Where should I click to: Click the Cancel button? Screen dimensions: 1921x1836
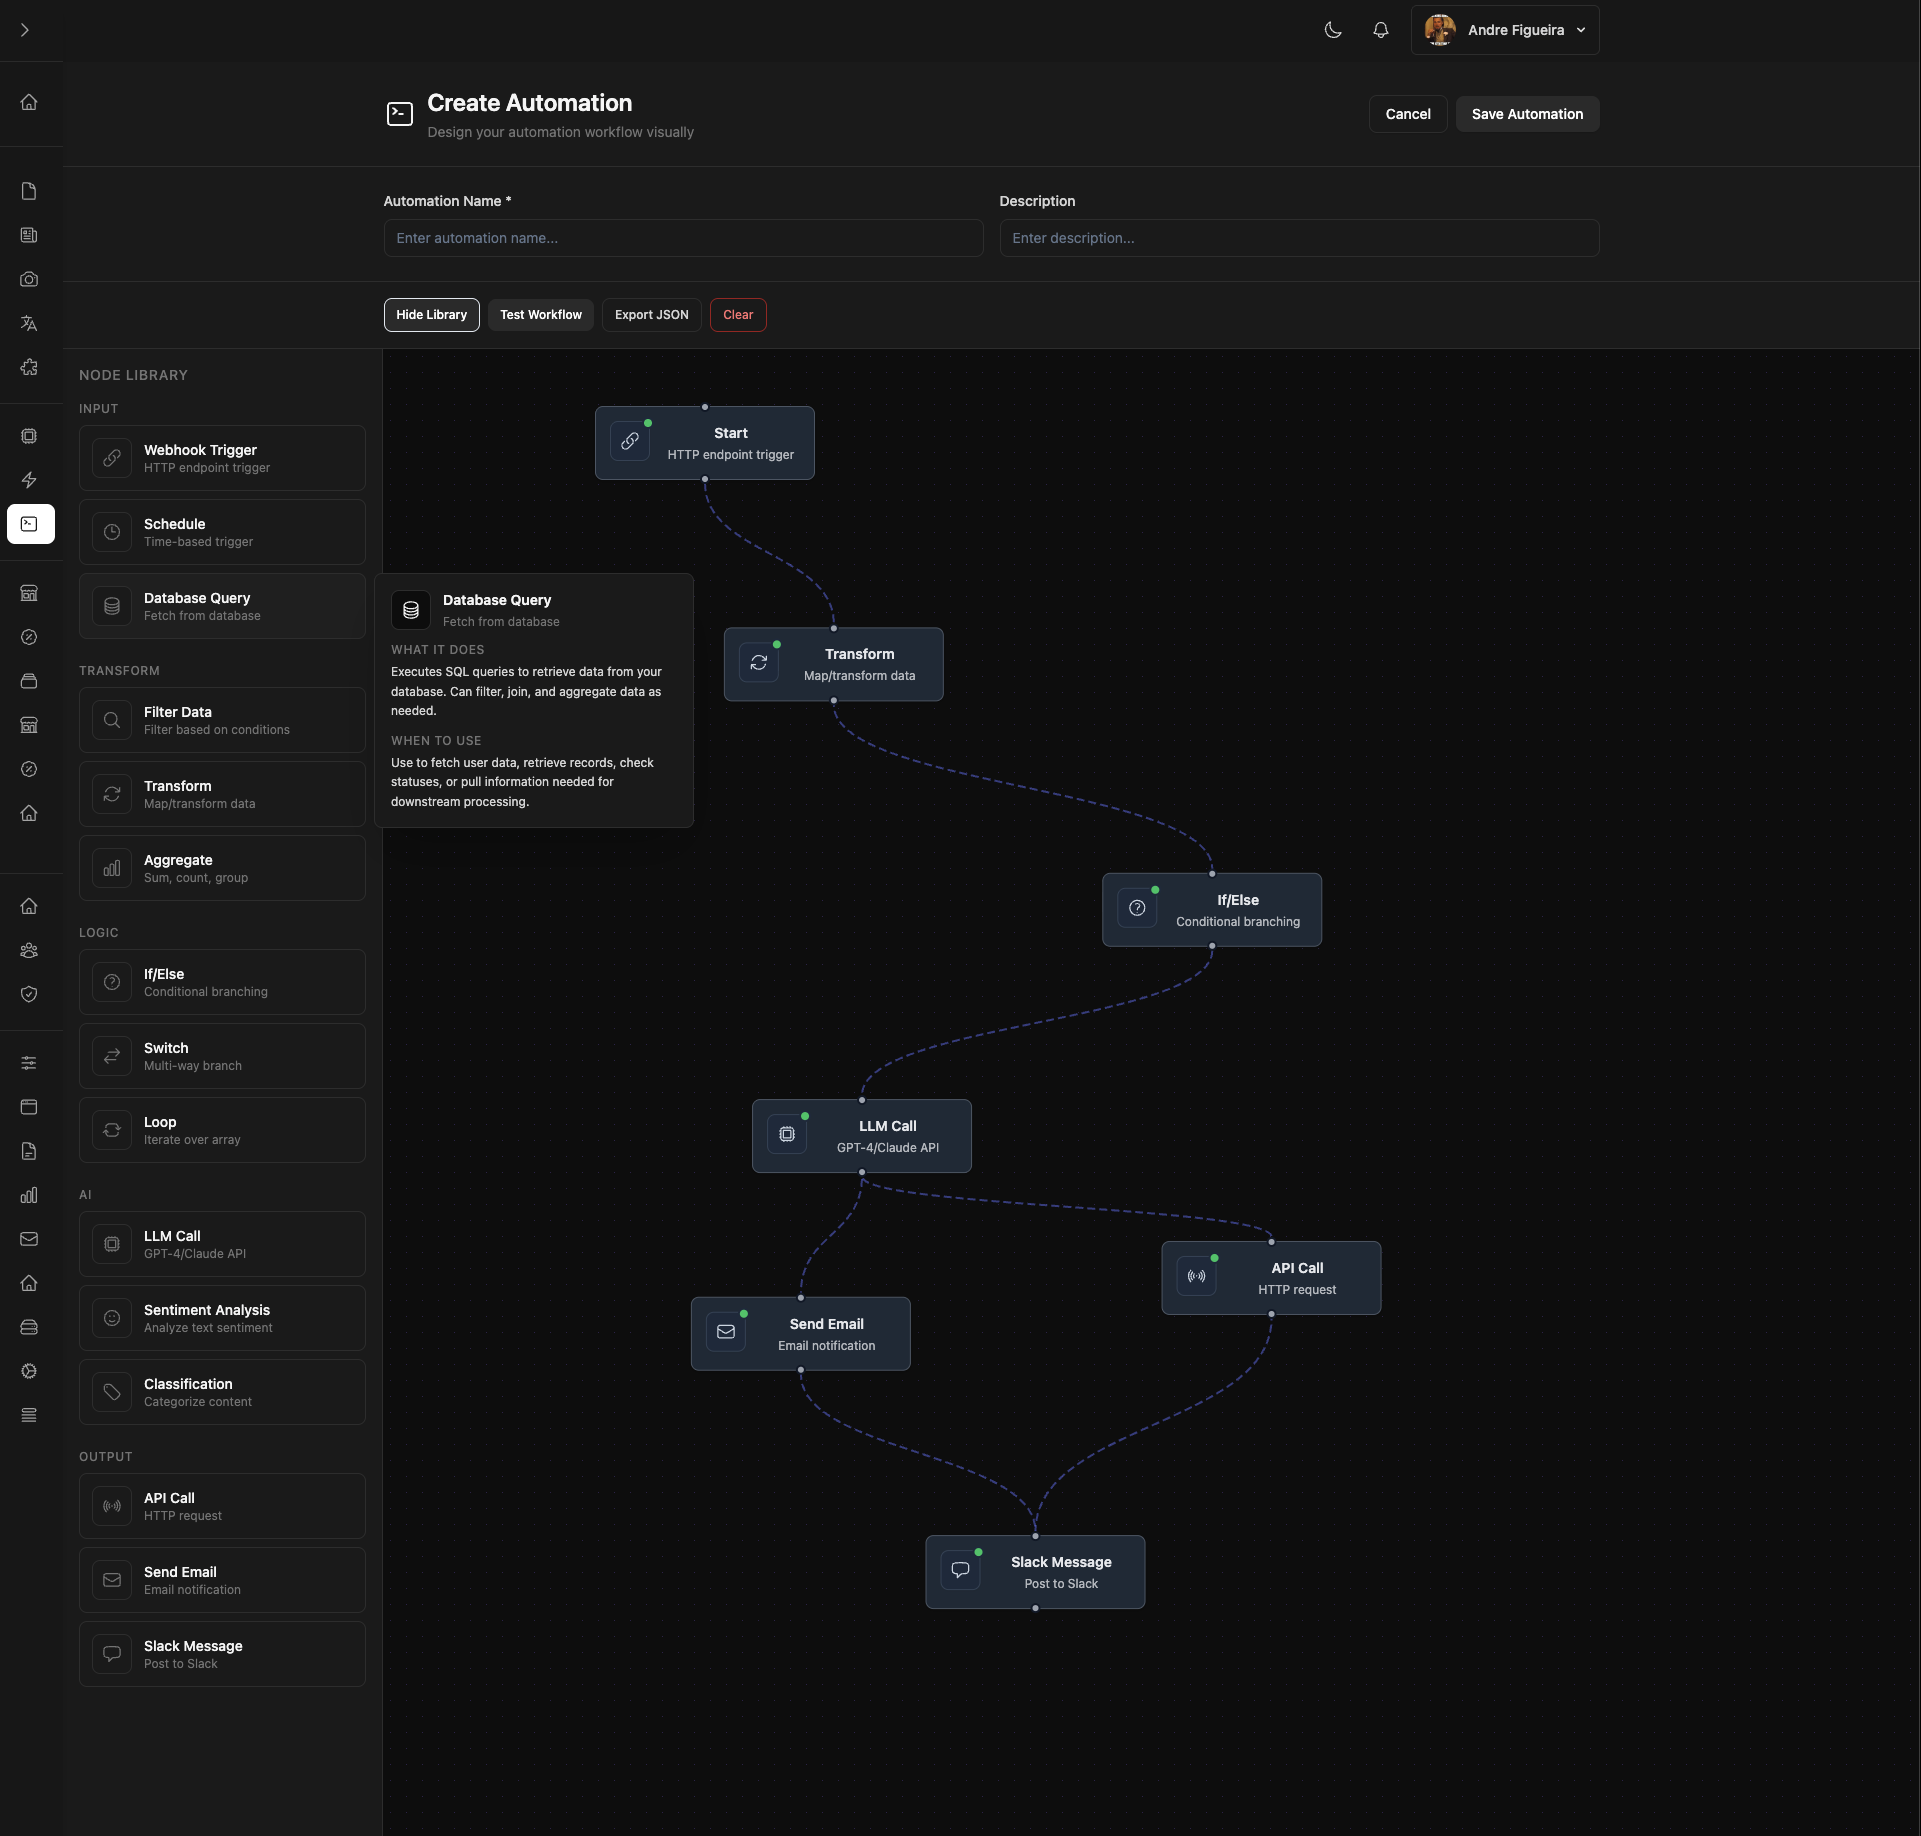(x=1408, y=114)
